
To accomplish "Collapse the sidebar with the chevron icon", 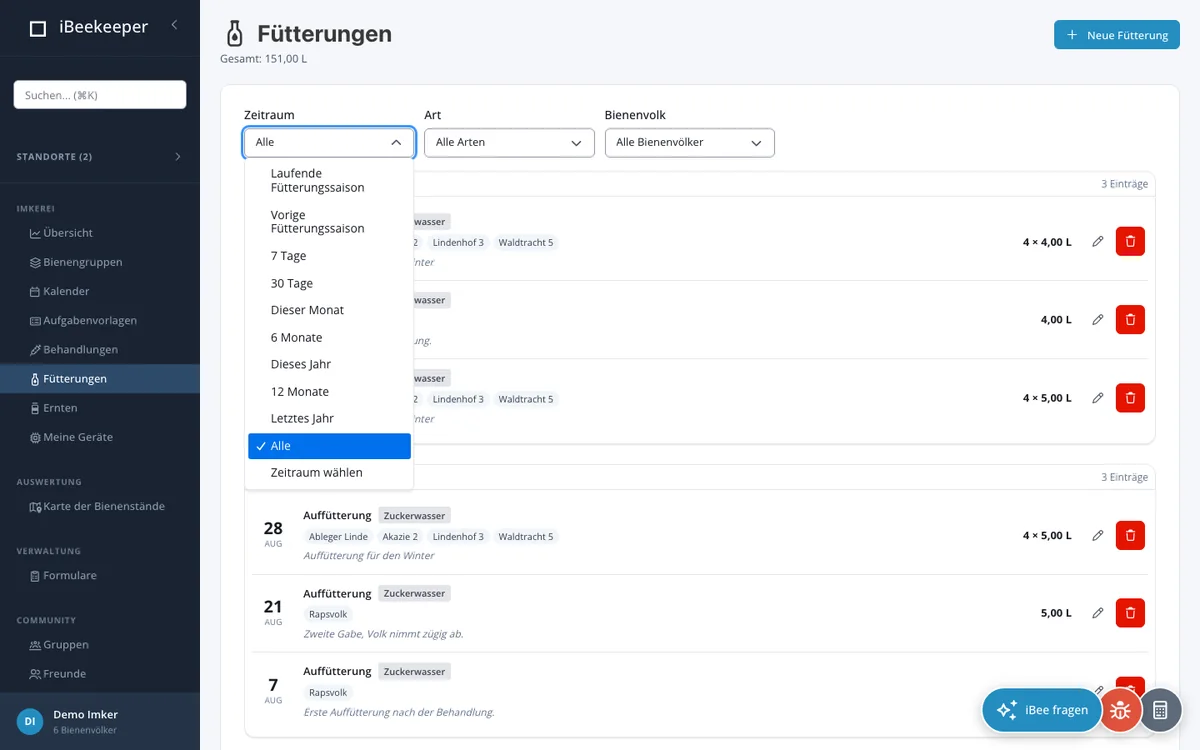I will [x=174, y=25].
